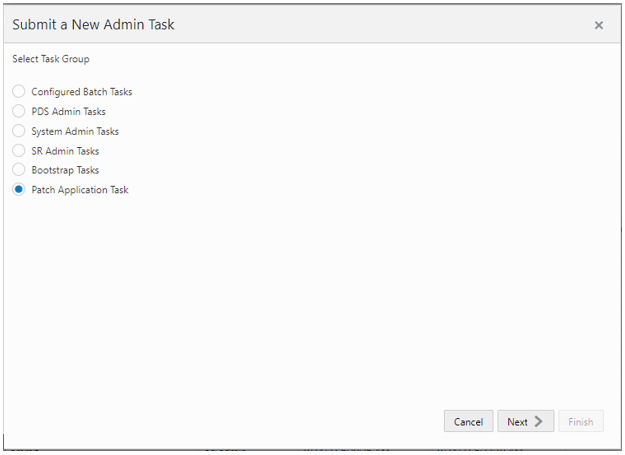Choose the System Admin Tasks radio option
625x455 pixels.
[19, 130]
